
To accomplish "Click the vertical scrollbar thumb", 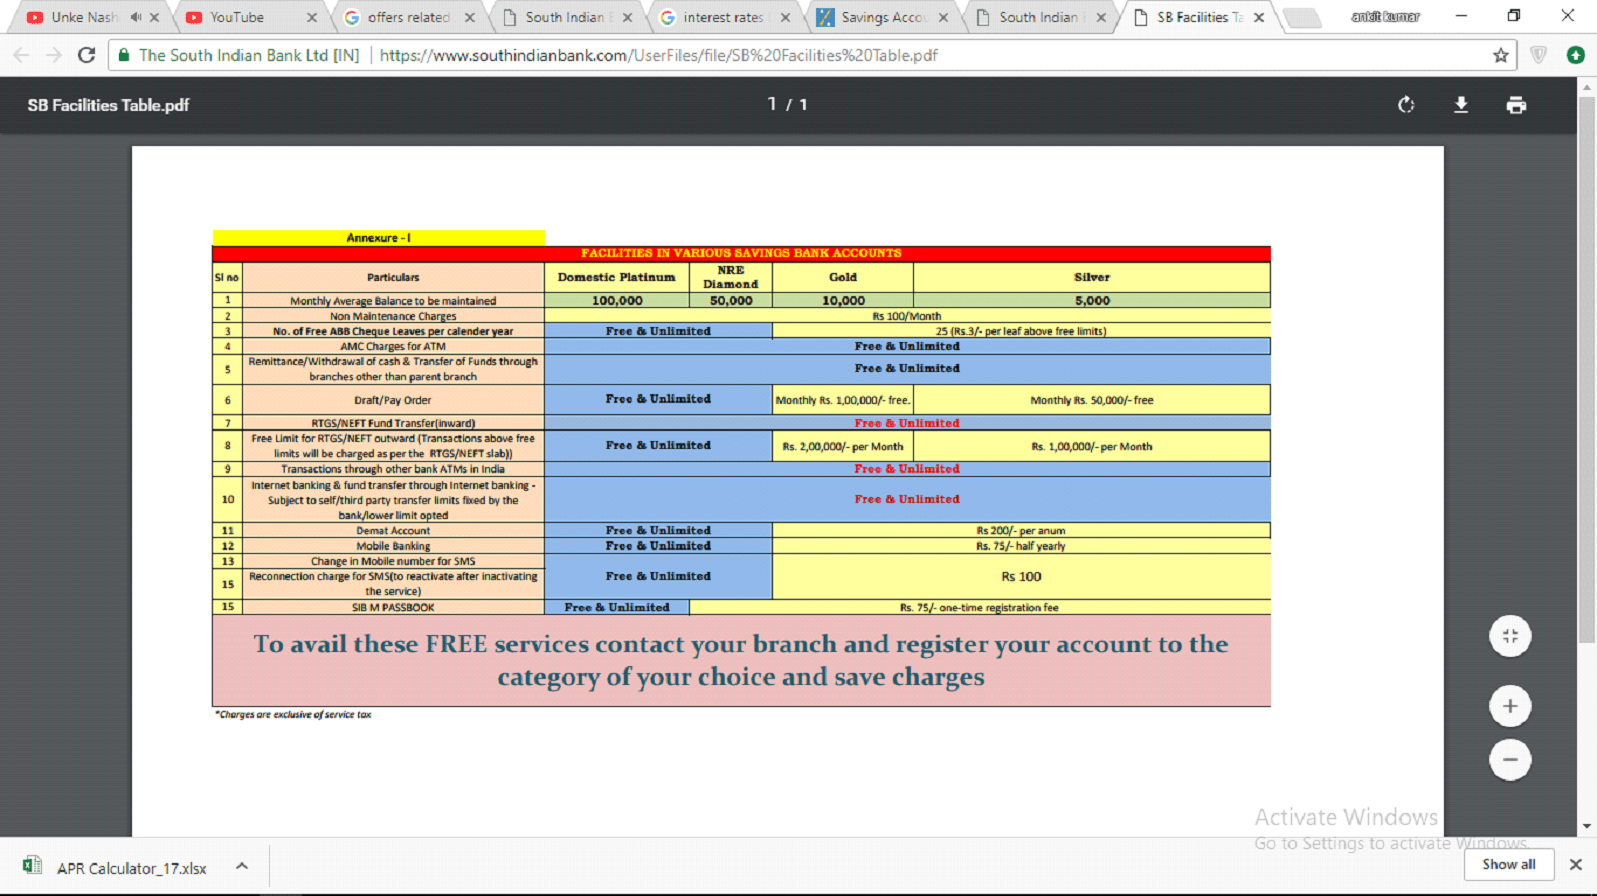I will click(x=1587, y=370).
